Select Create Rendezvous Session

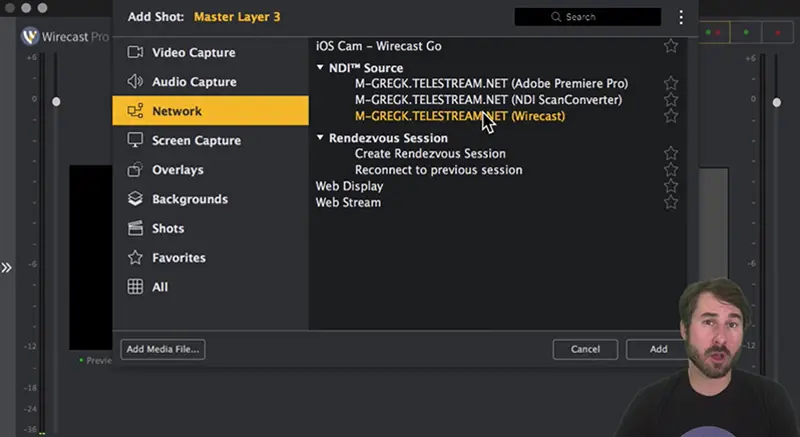coord(430,153)
